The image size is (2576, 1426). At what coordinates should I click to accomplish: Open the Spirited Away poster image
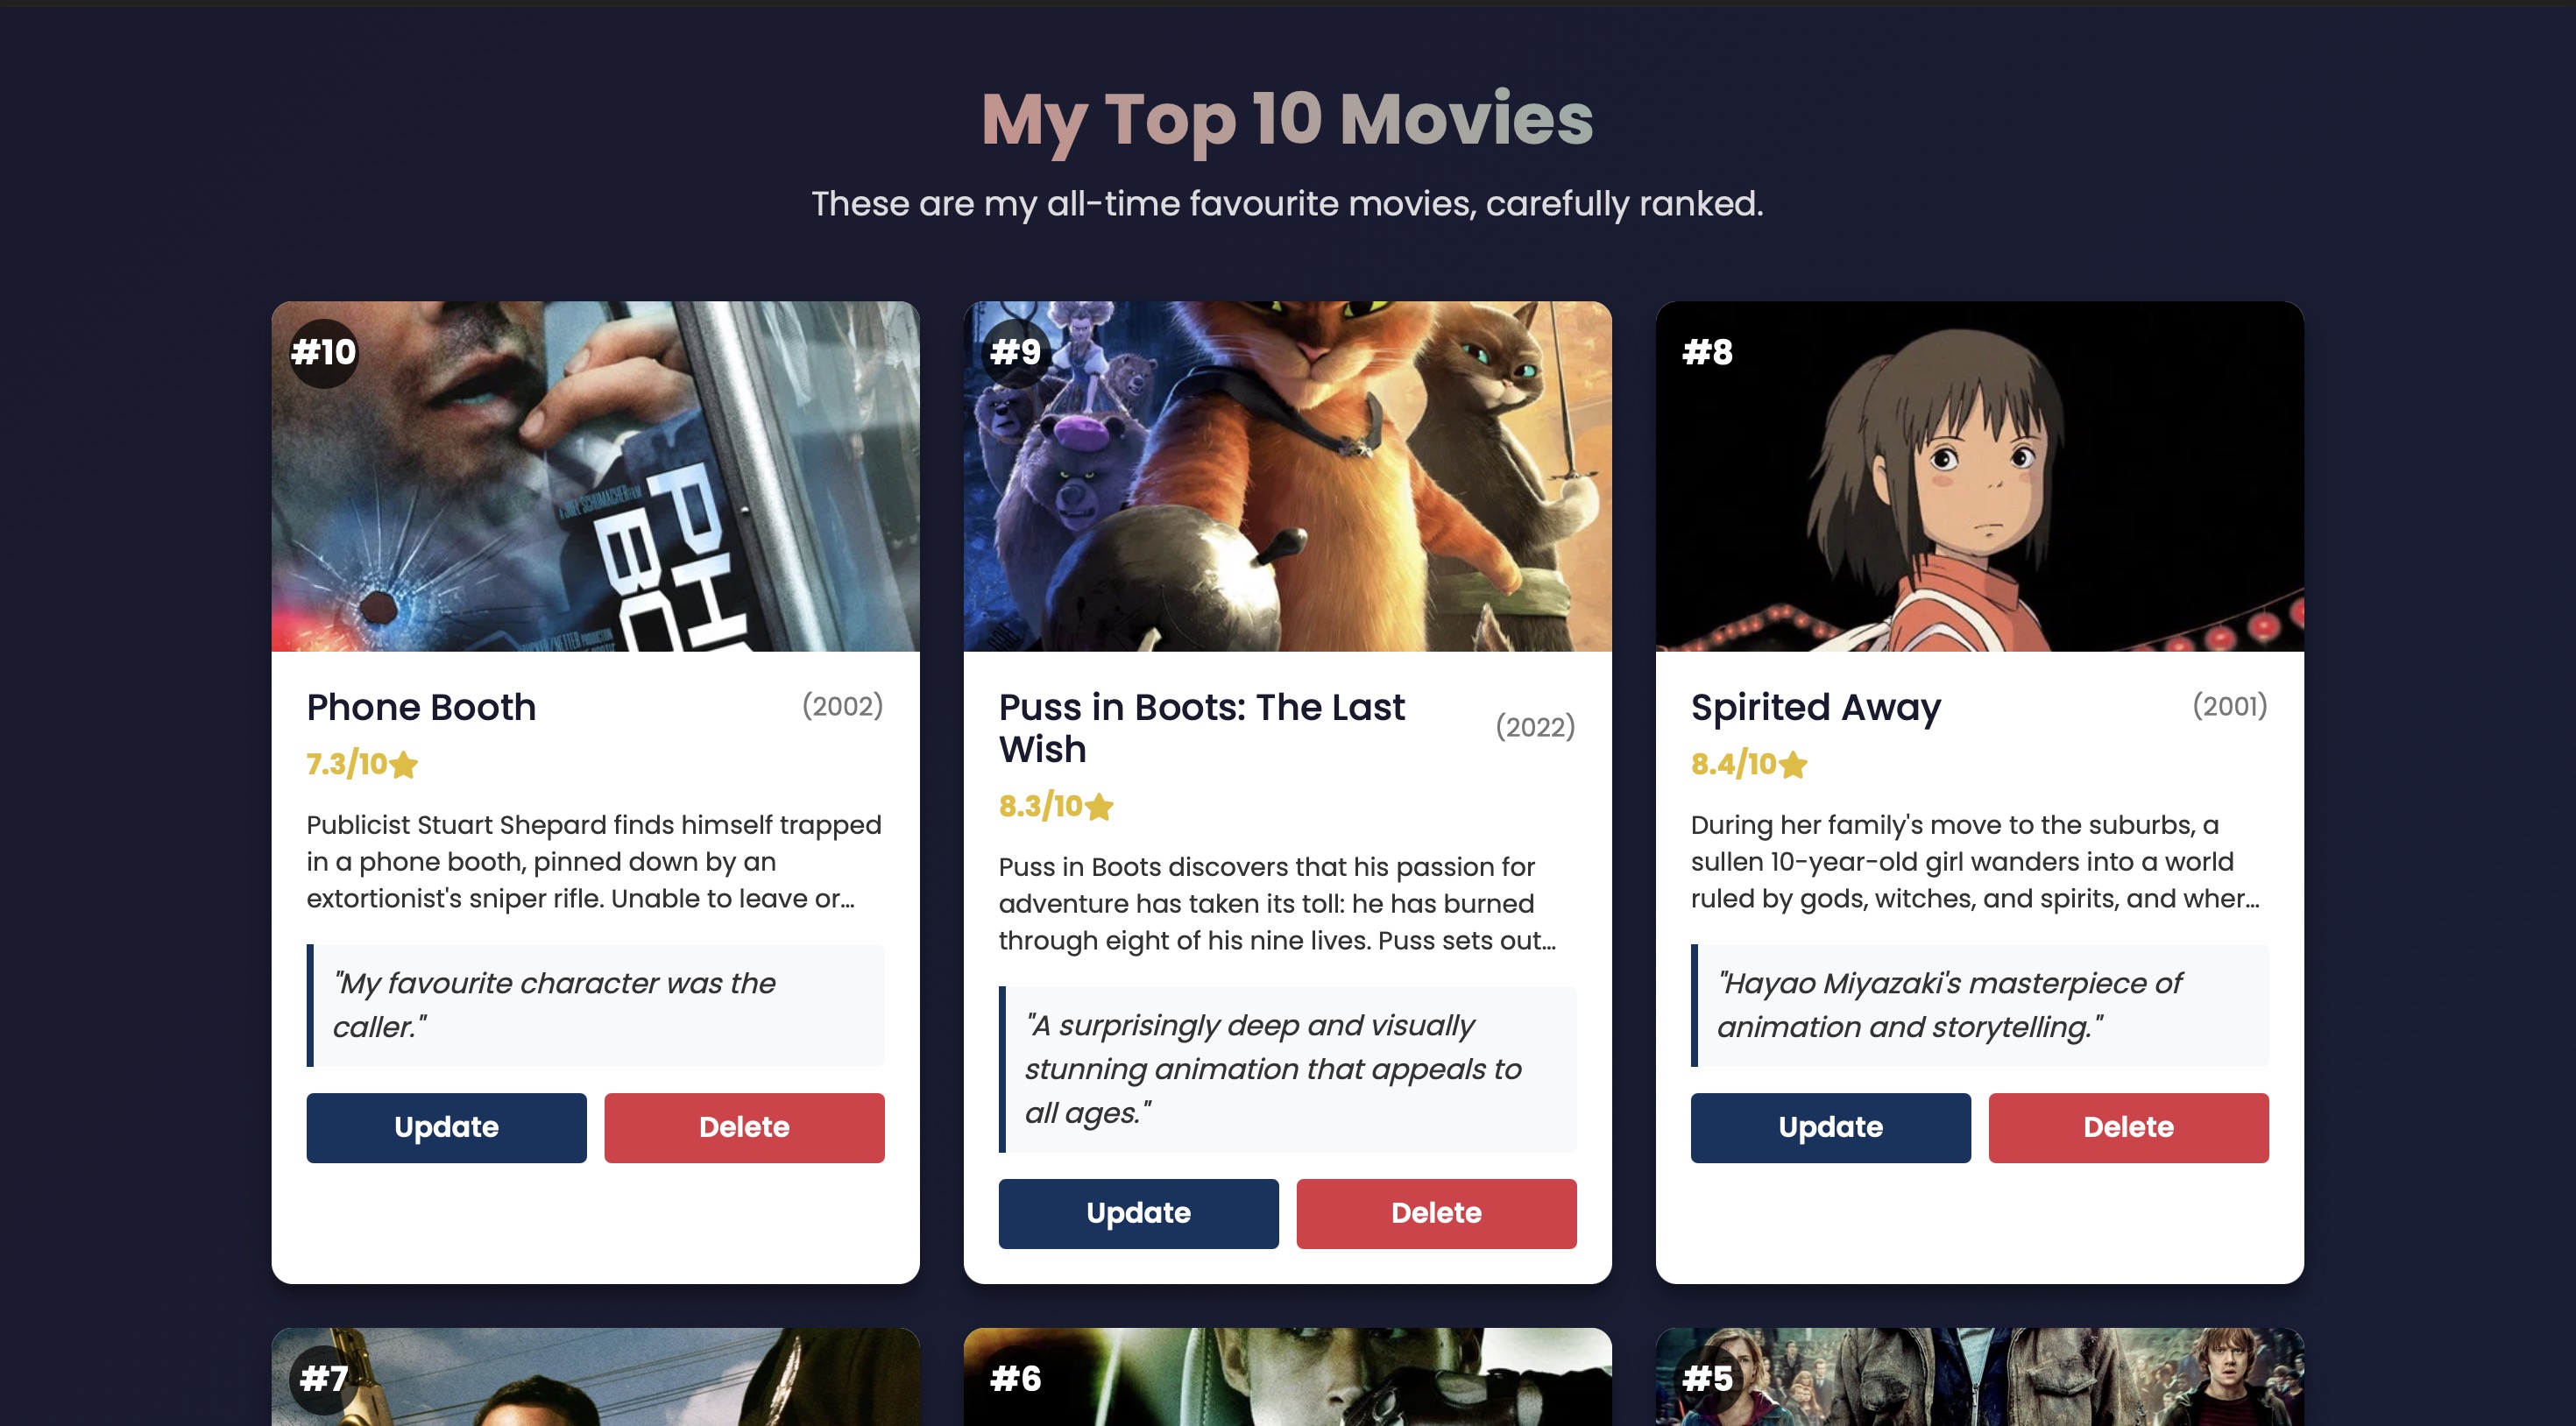pos(1979,476)
